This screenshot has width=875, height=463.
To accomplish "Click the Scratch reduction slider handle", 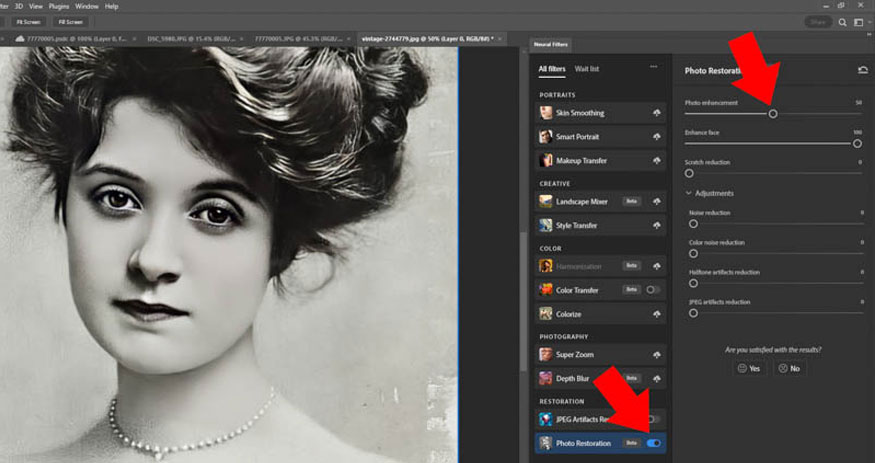I will (689, 173).
